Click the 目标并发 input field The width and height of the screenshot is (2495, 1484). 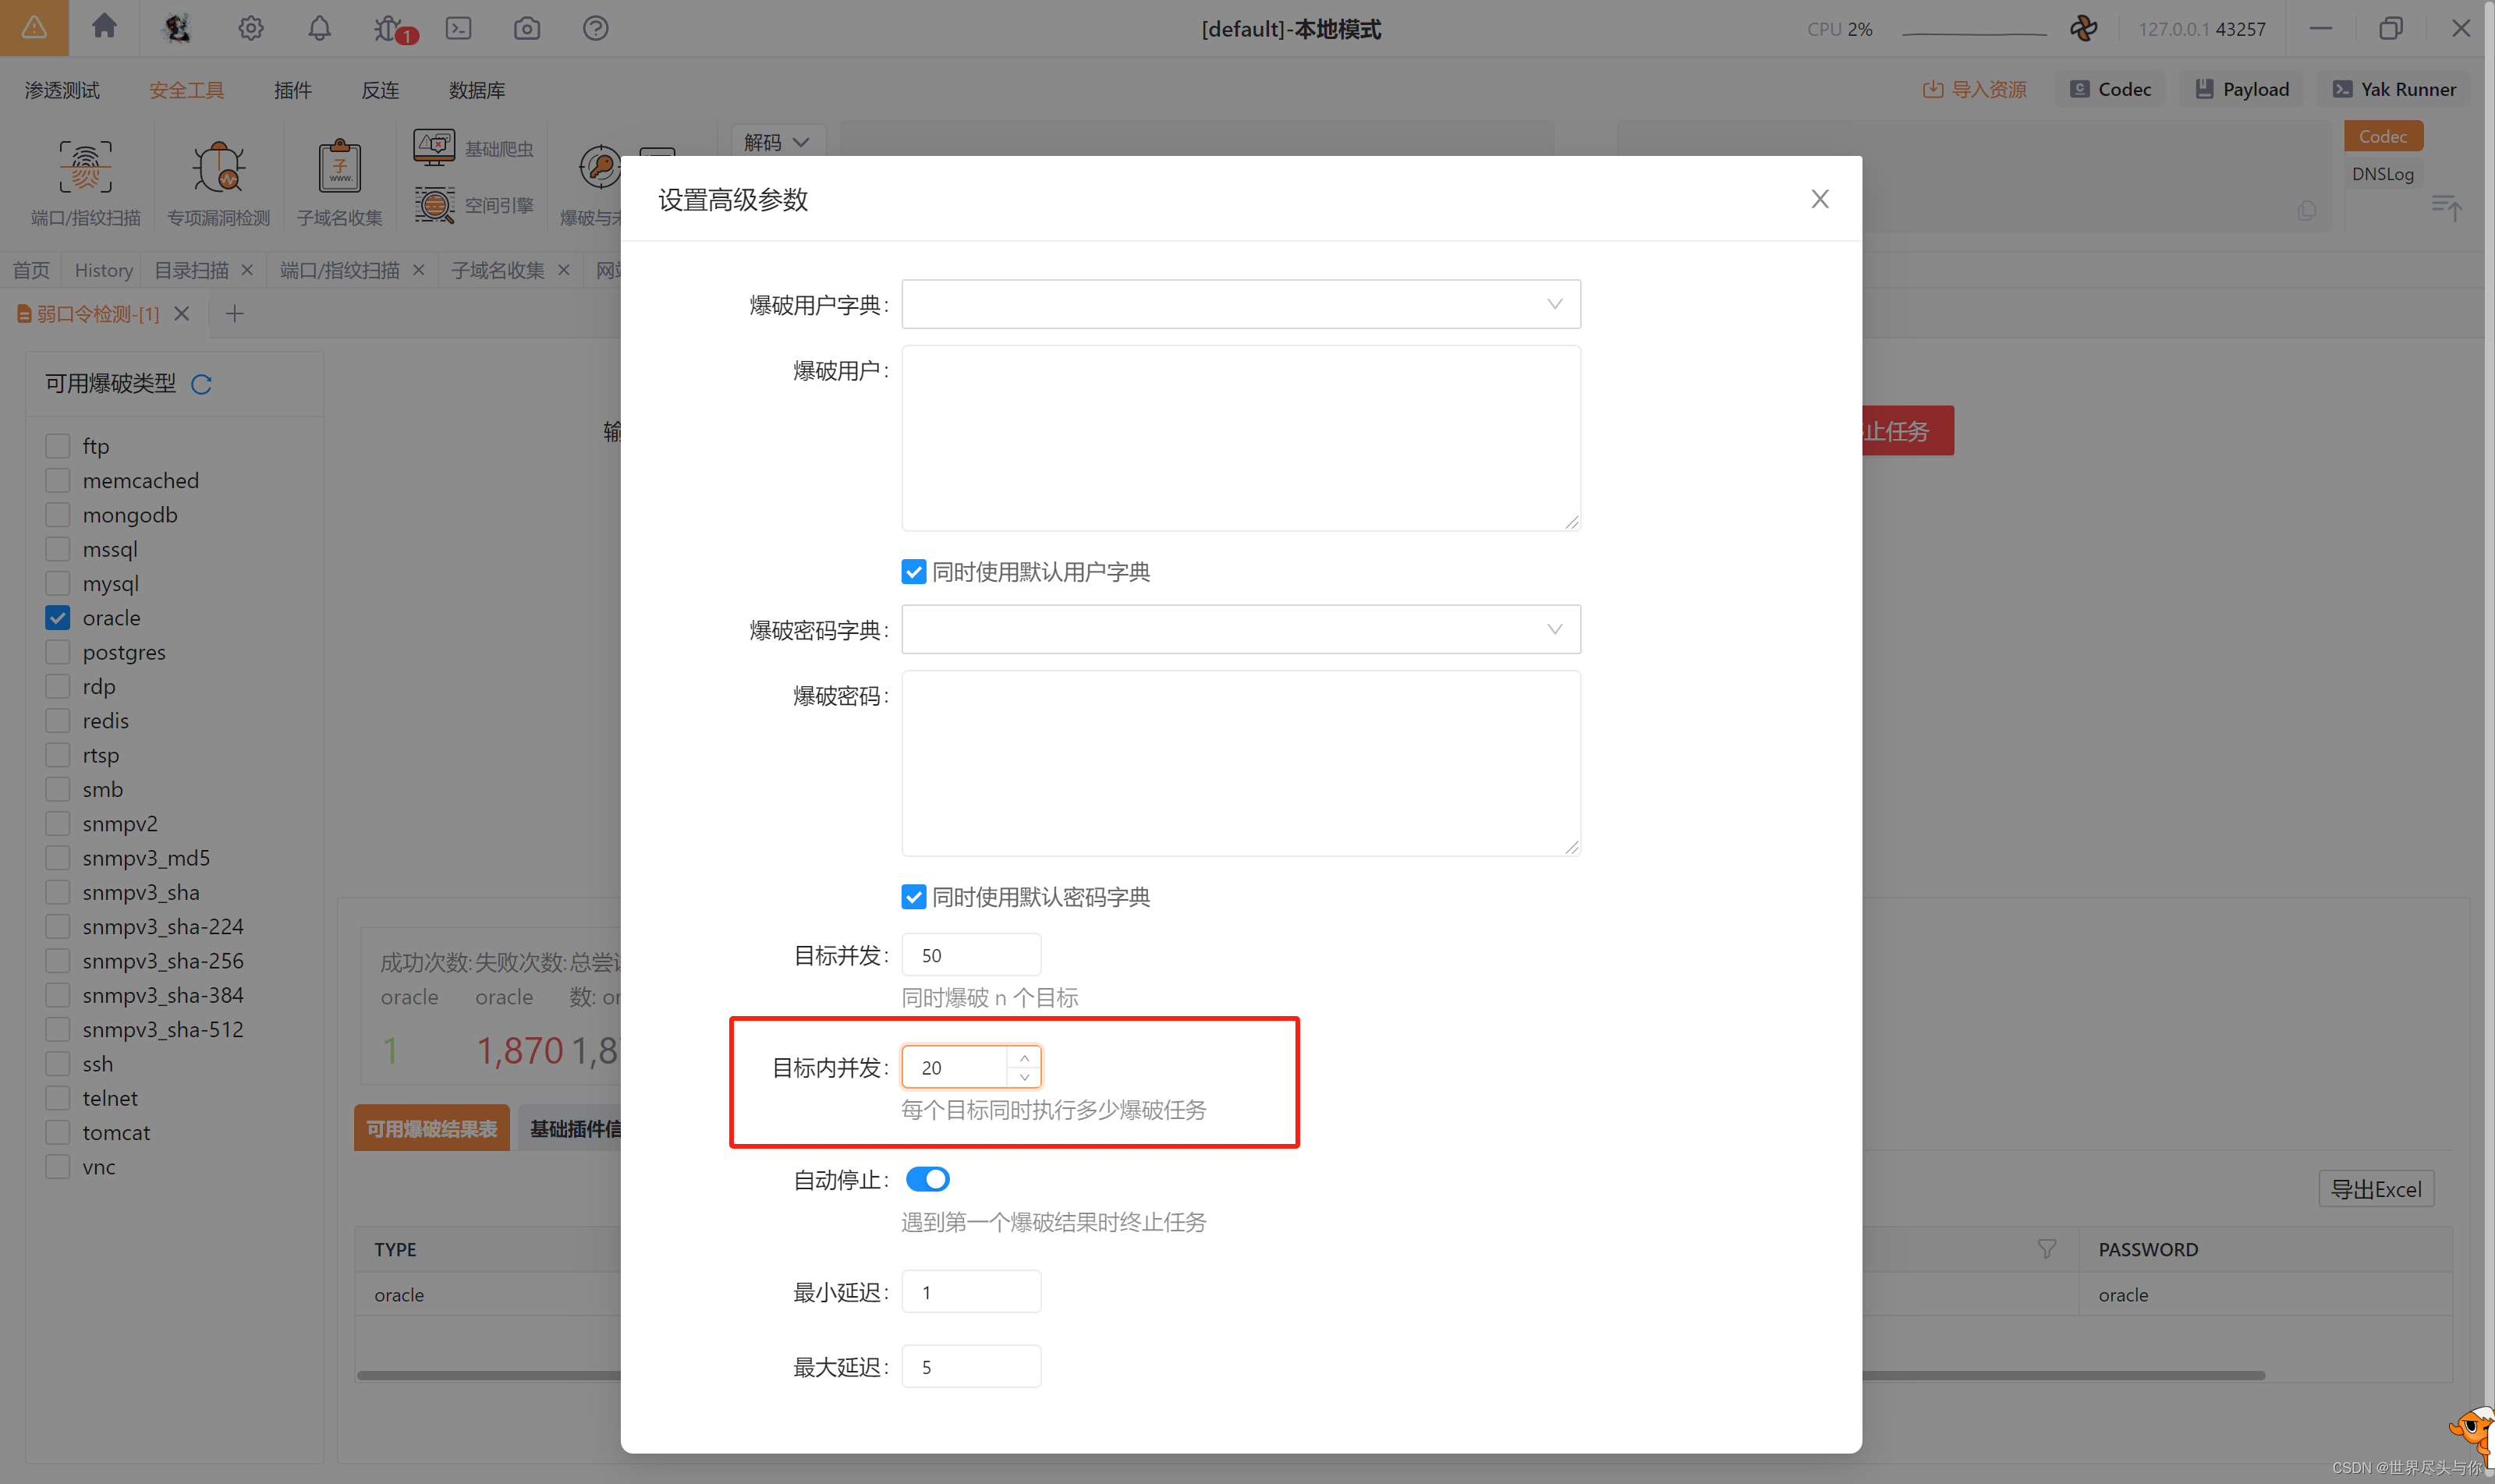(x=971, y=955)
